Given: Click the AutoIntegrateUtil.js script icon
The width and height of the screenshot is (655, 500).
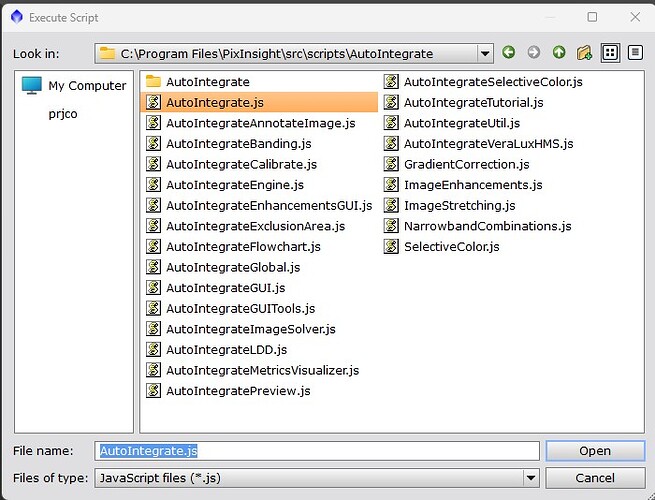Looking at the screenshot, I should (391, 123).
